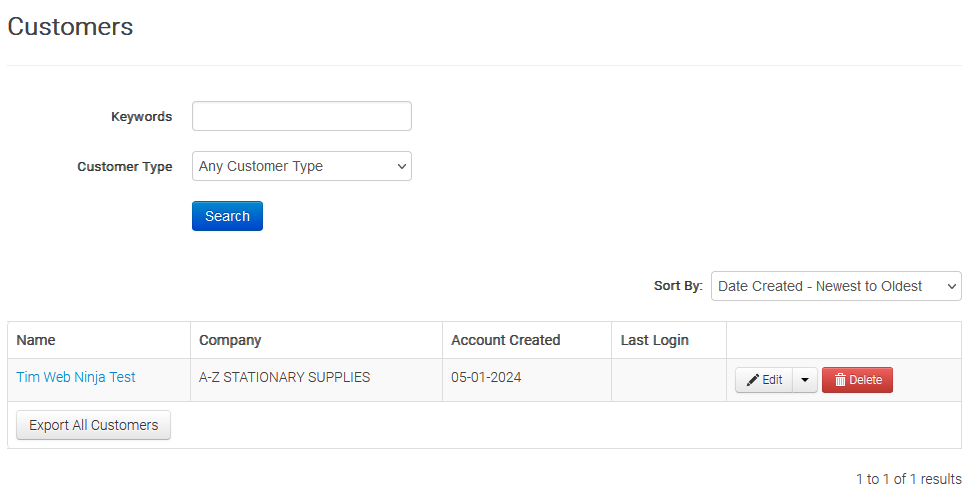This screenshot has height=498, width=969.
Task: Click into the Keywords input field
Action: click(301, 116)
